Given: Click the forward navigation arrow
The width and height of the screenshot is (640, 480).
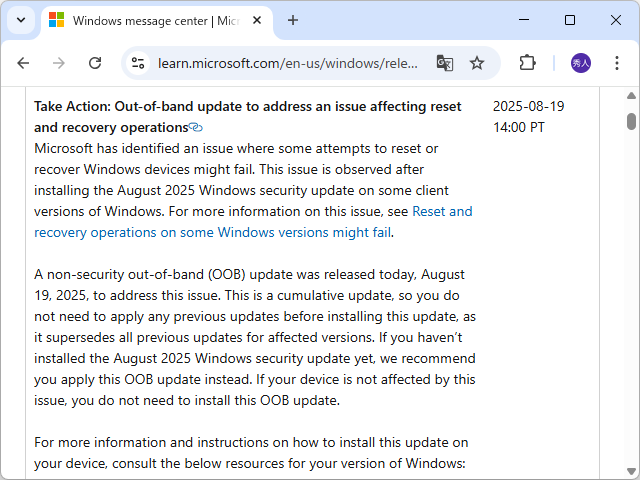Looking at the screenshot, I should click(x=59, y=63).
